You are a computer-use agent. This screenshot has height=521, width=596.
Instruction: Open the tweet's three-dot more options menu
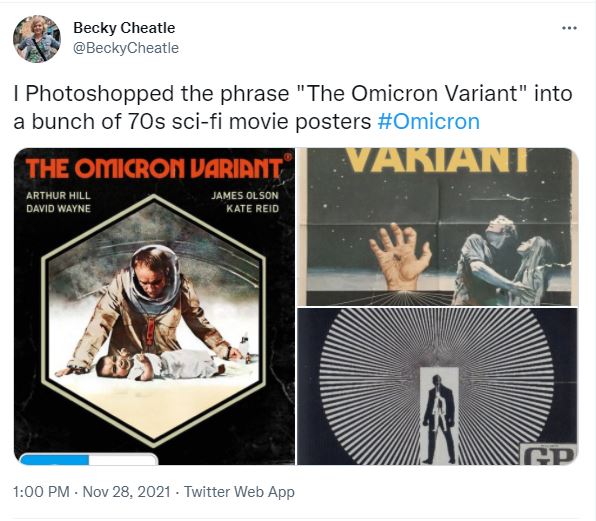[x=569, y=28]
